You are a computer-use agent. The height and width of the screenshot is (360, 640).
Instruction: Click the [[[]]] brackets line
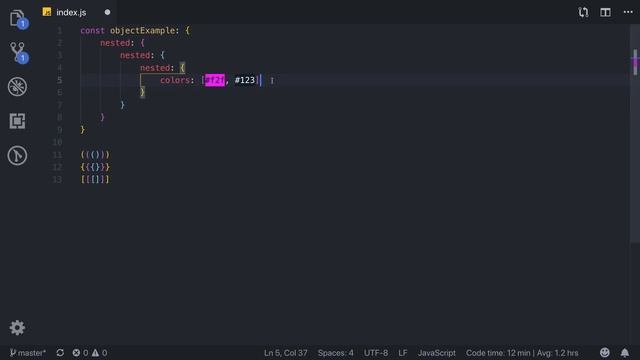[95, 179]
